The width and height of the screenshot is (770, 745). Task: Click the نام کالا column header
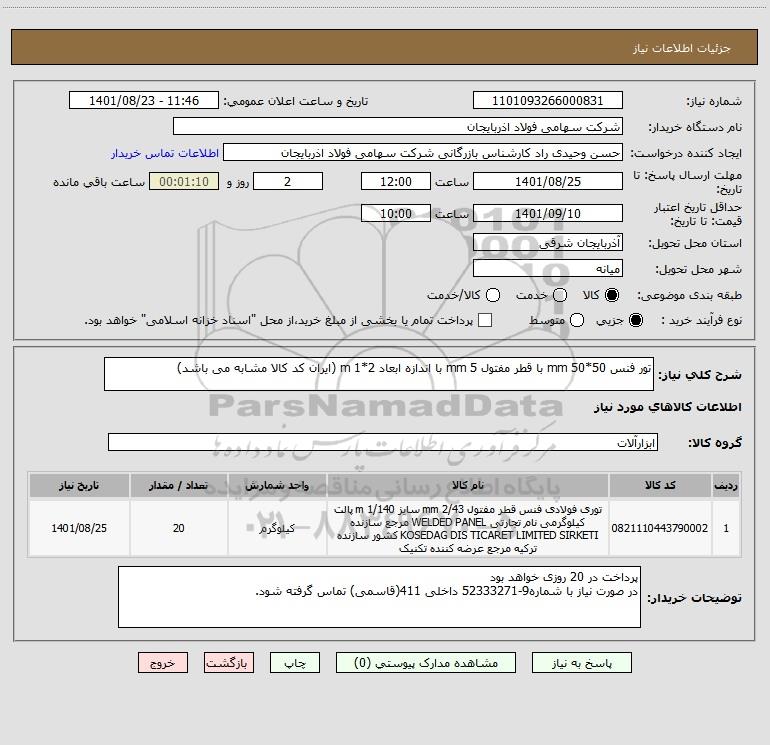pyautogui.click(x=468, y=485)
